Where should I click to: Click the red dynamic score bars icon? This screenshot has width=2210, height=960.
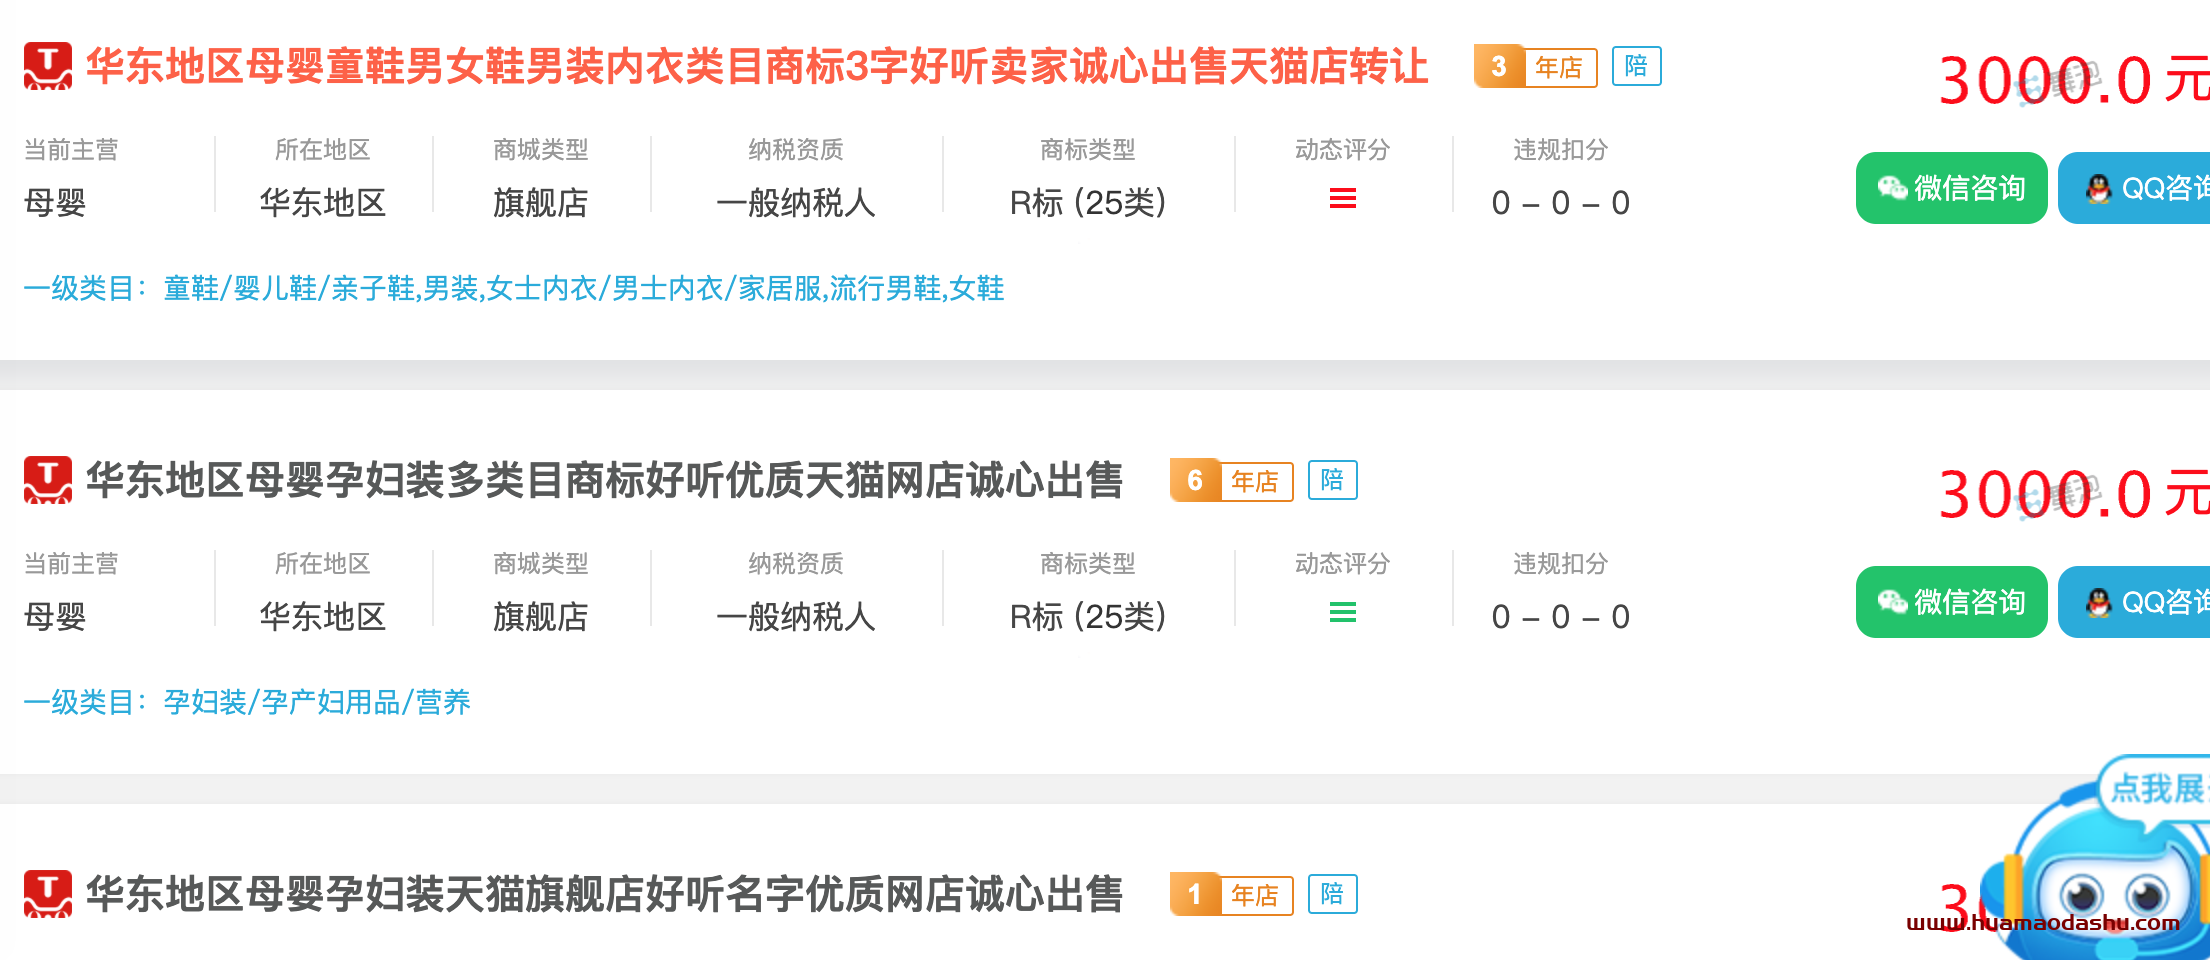[1342, 199]
